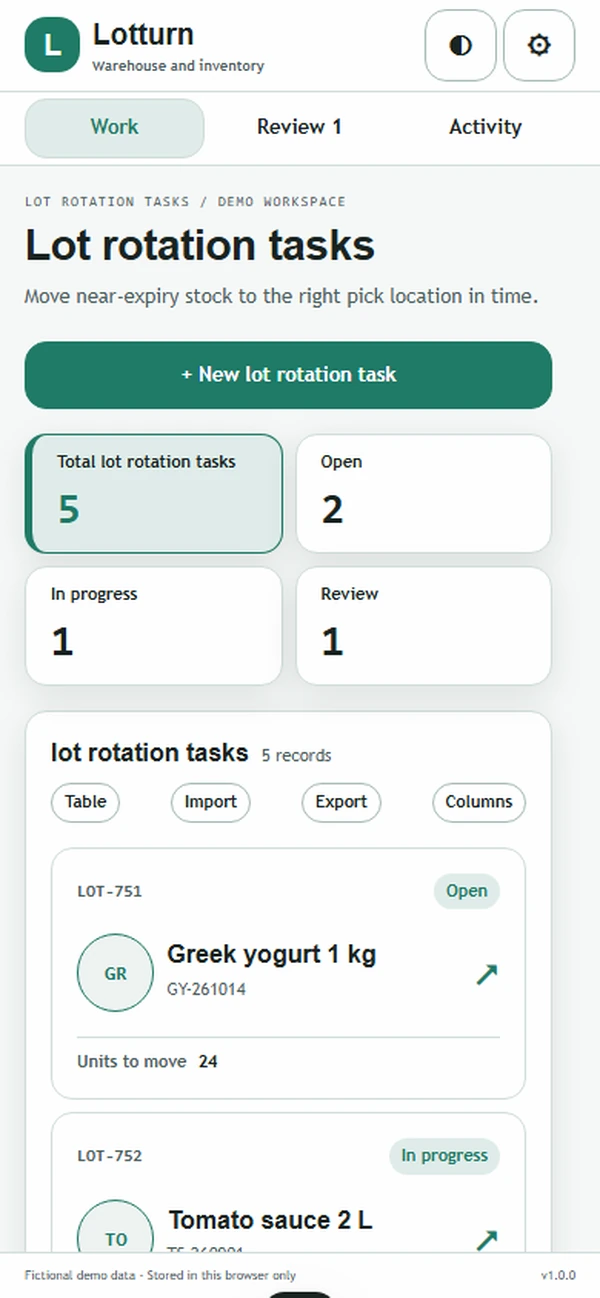
Task: Click the Import button
Action: click(x=210, y=802)
